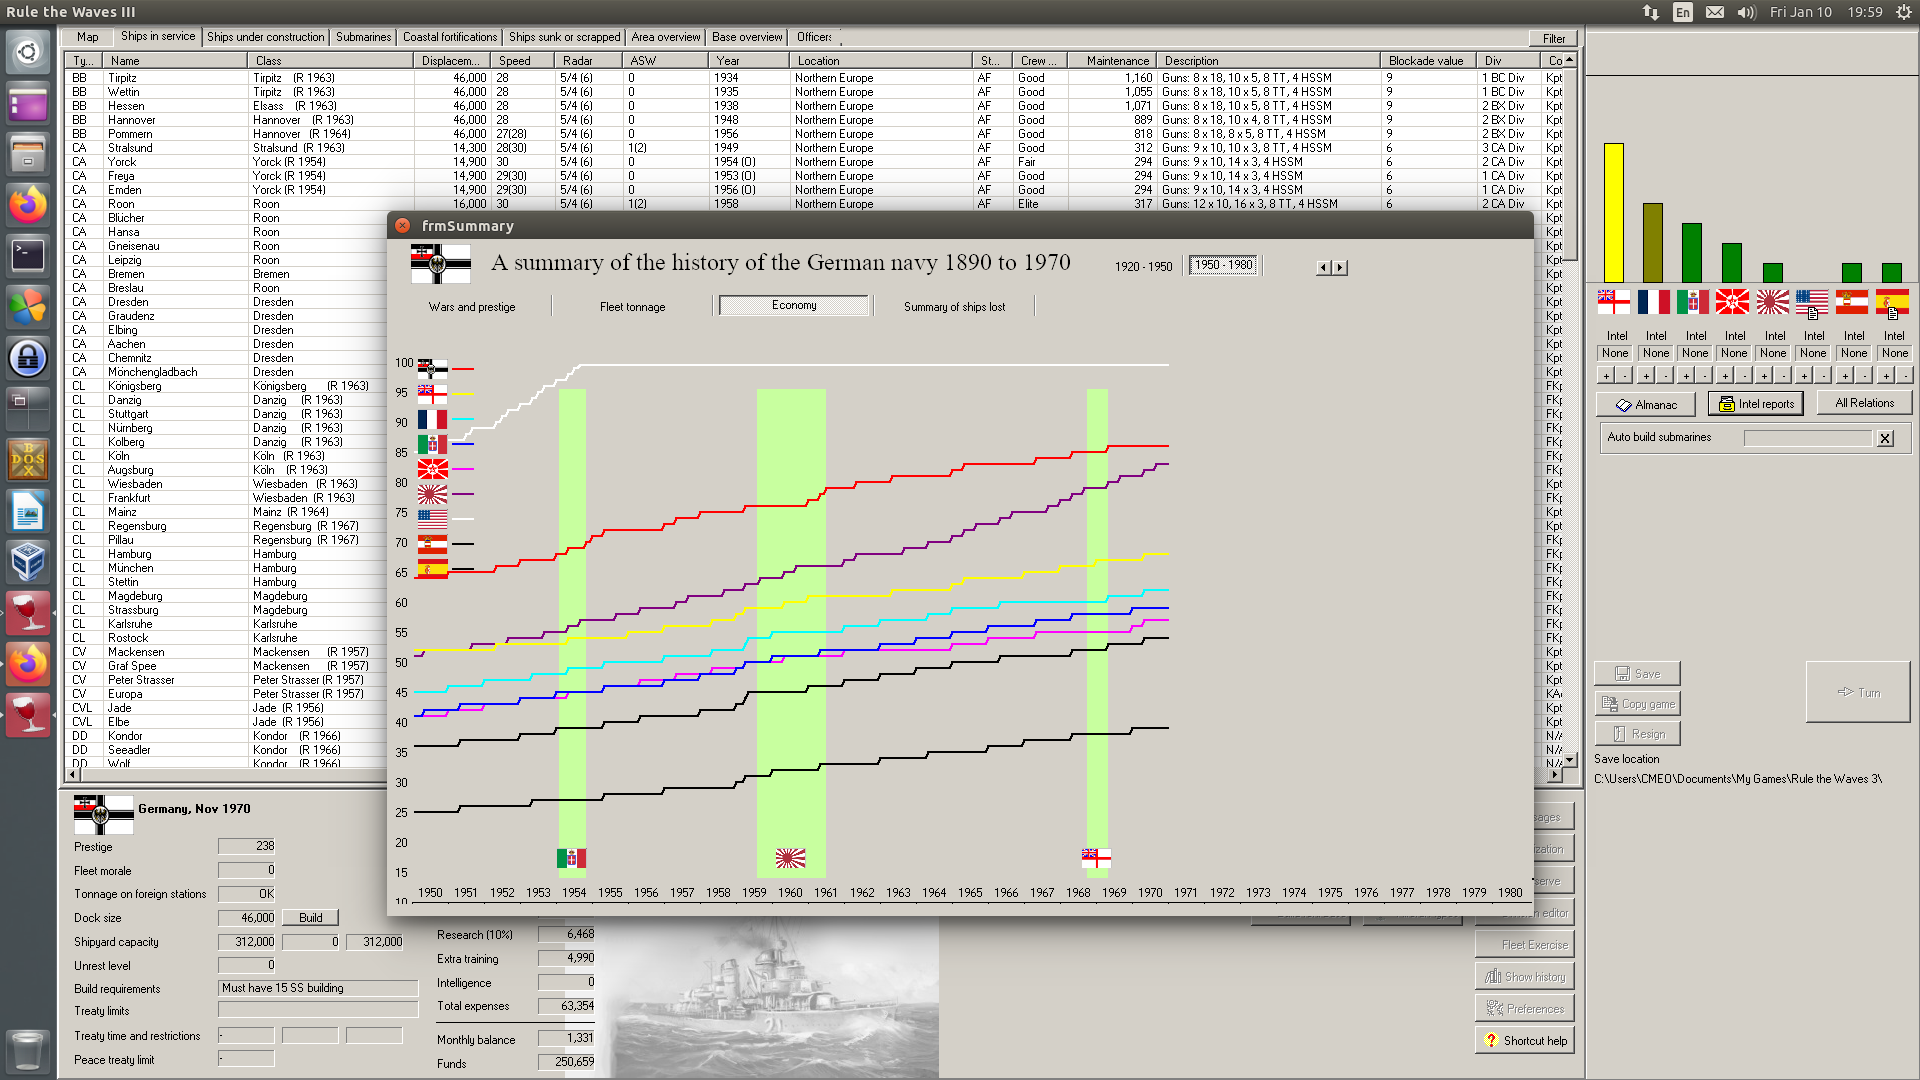Toggle the Fleet tonnage chart view
This screenshot has width=1920, height=1080.
pyautogui.click(x=632, y=307)
